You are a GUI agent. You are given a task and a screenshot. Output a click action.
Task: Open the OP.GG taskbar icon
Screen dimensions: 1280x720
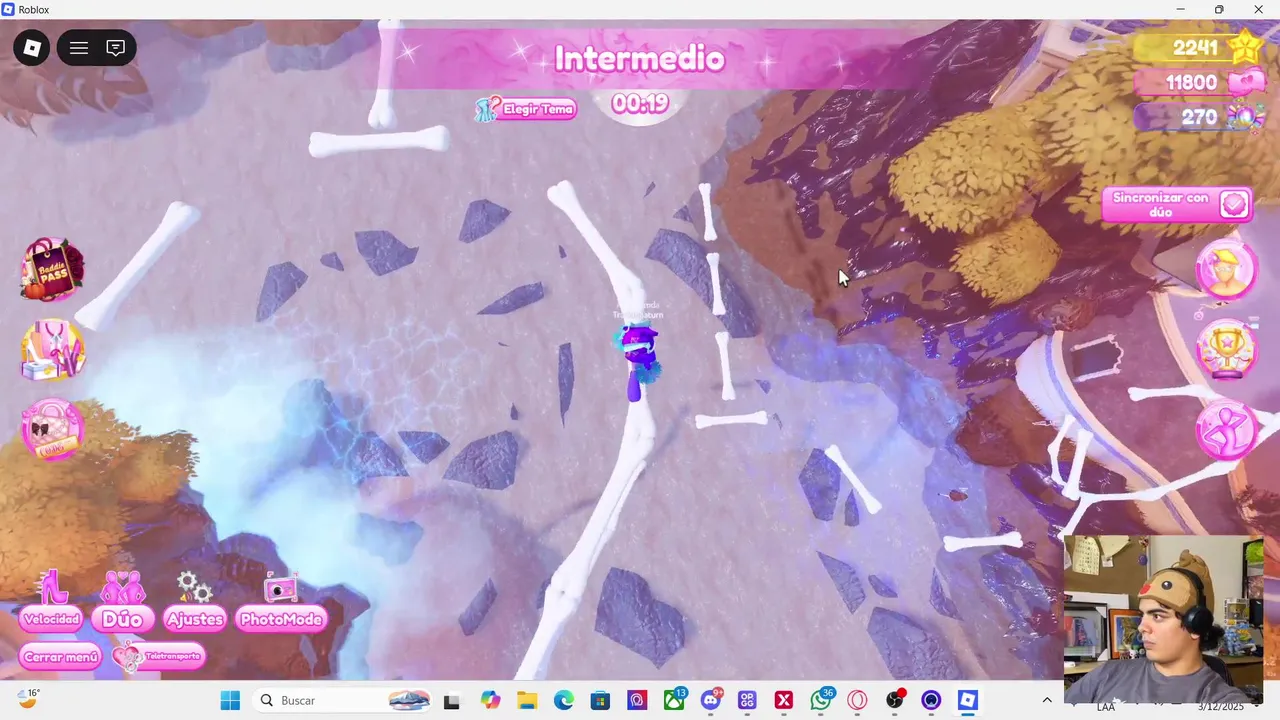(x=747, y=700)
